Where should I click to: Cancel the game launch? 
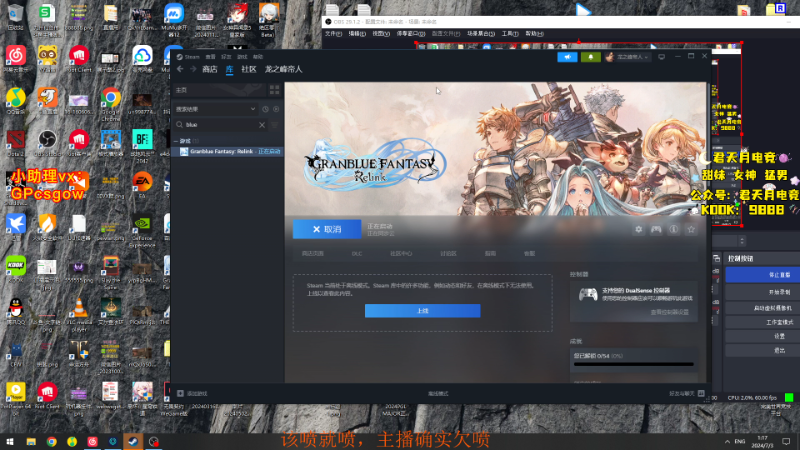pyautogui.click(x=327, y=229)
